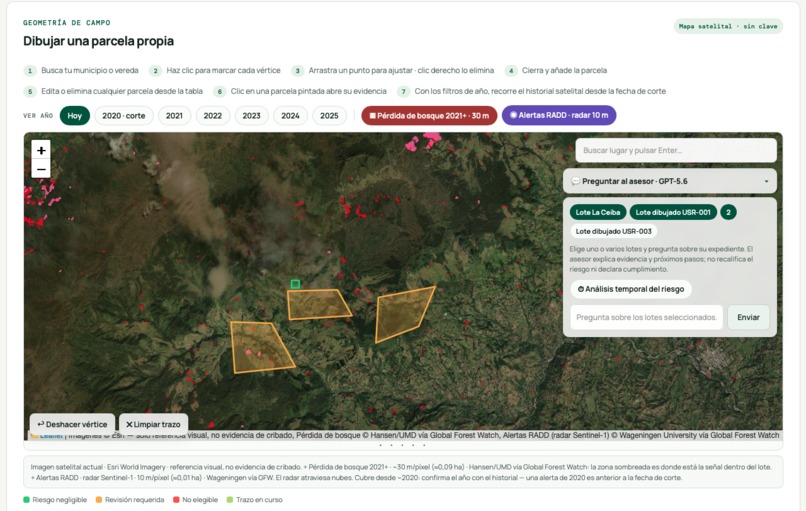
Task: Select the Hoy year filter
Action: pyautogui.click(x=75, y=116)
